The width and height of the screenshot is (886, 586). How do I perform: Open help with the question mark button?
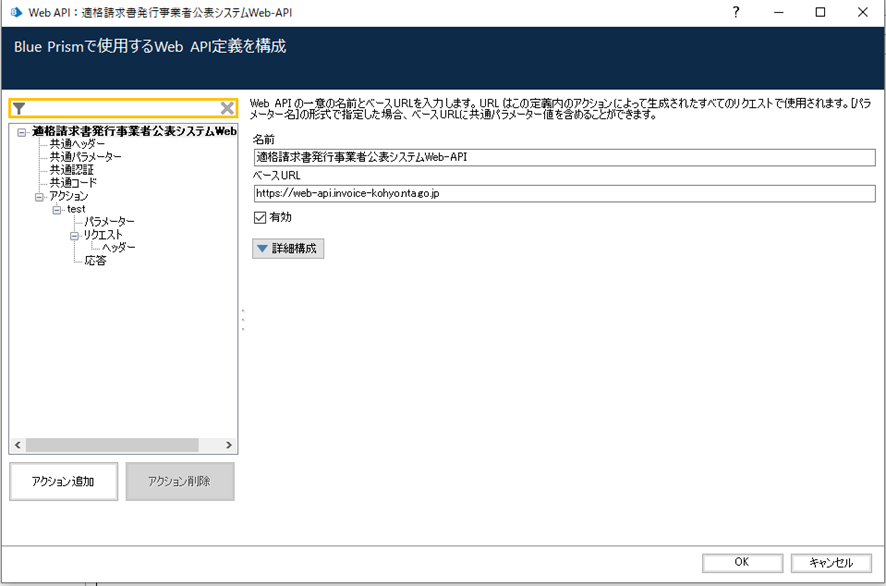click(736, 12)
